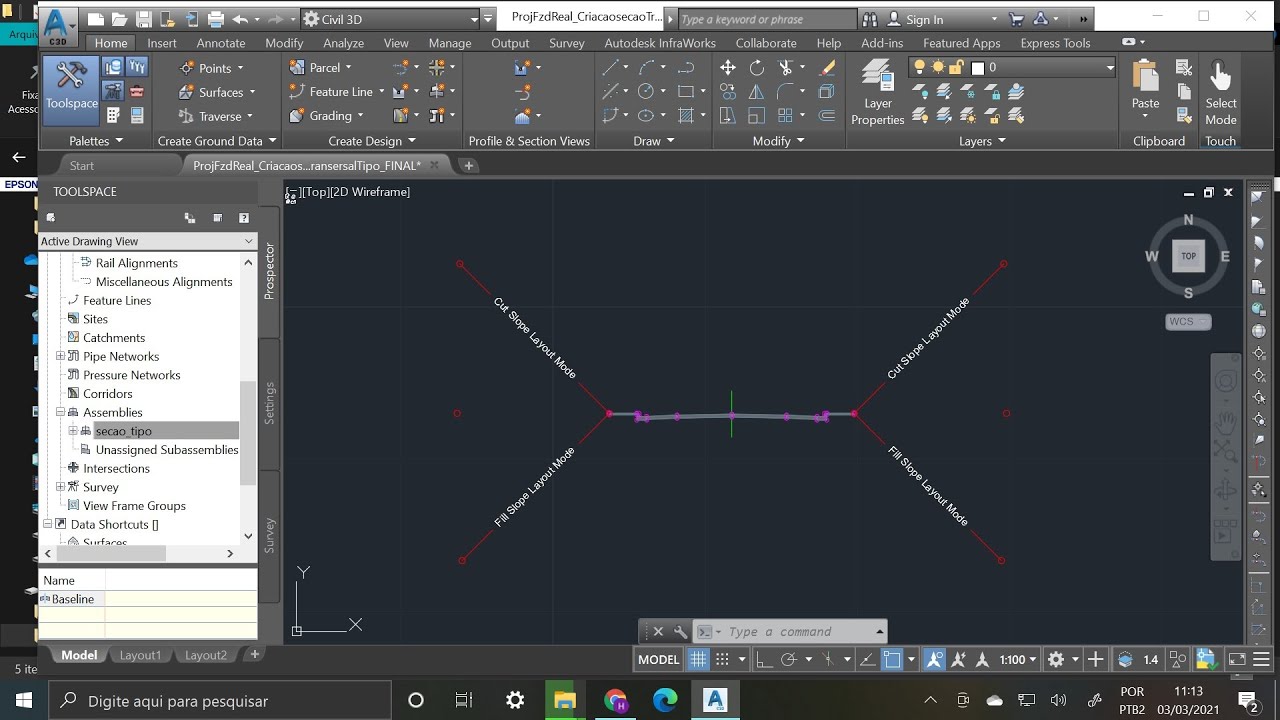Open the Survey vertical tab in Toolspace
Screen dimensions: 1280x720
[x=269, y=535]
